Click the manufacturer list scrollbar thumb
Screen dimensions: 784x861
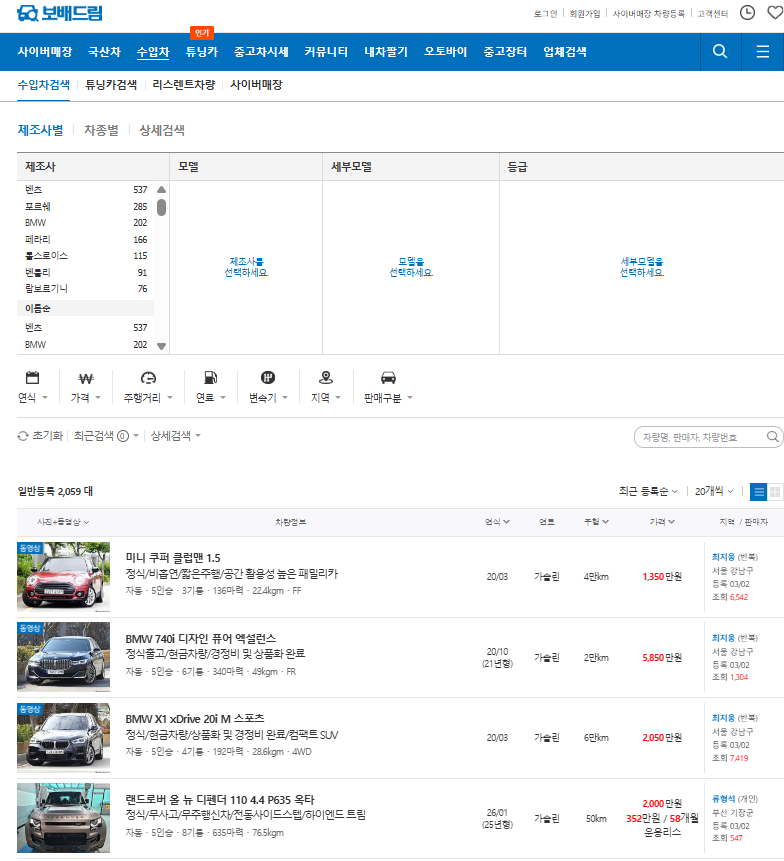pos(161,208)
